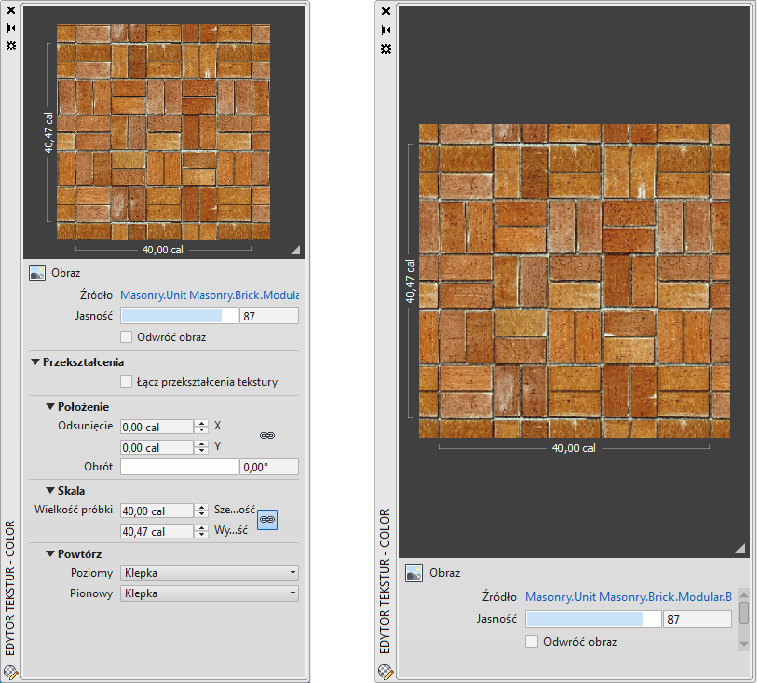Click the preview resize corner in right panel
The image size is (757, 683).
(x=740, y=547)
